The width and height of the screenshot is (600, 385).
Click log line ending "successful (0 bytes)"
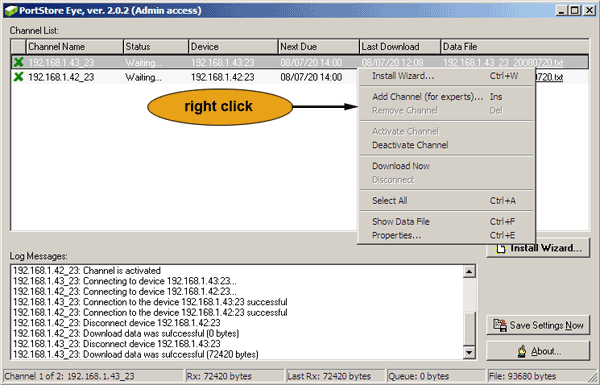pos(126,333)
